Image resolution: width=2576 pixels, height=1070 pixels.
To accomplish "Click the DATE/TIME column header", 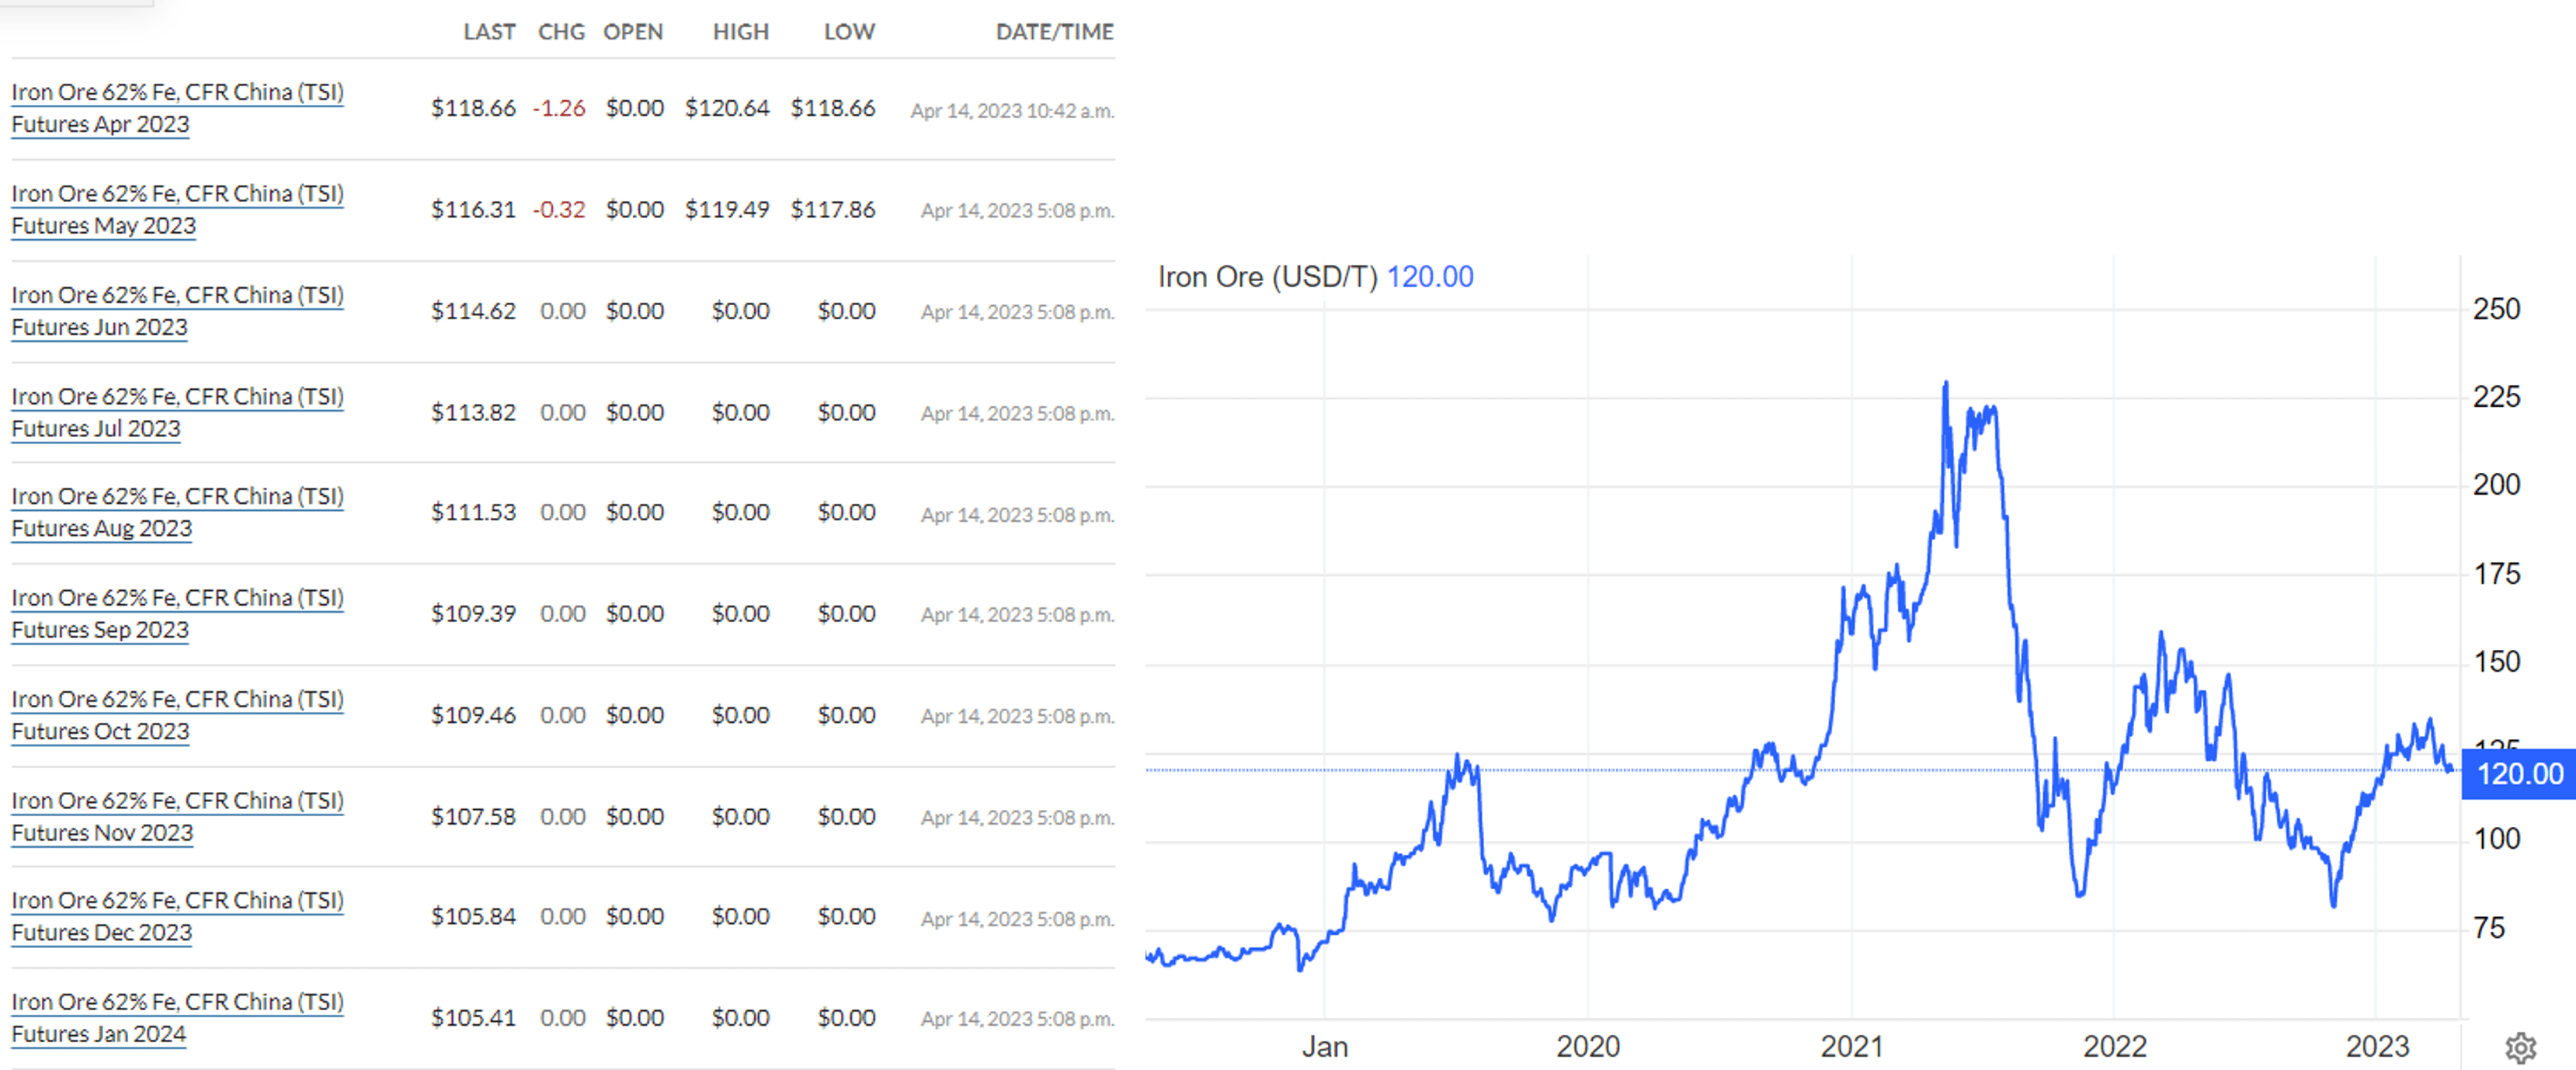I will click(1054, 32).
